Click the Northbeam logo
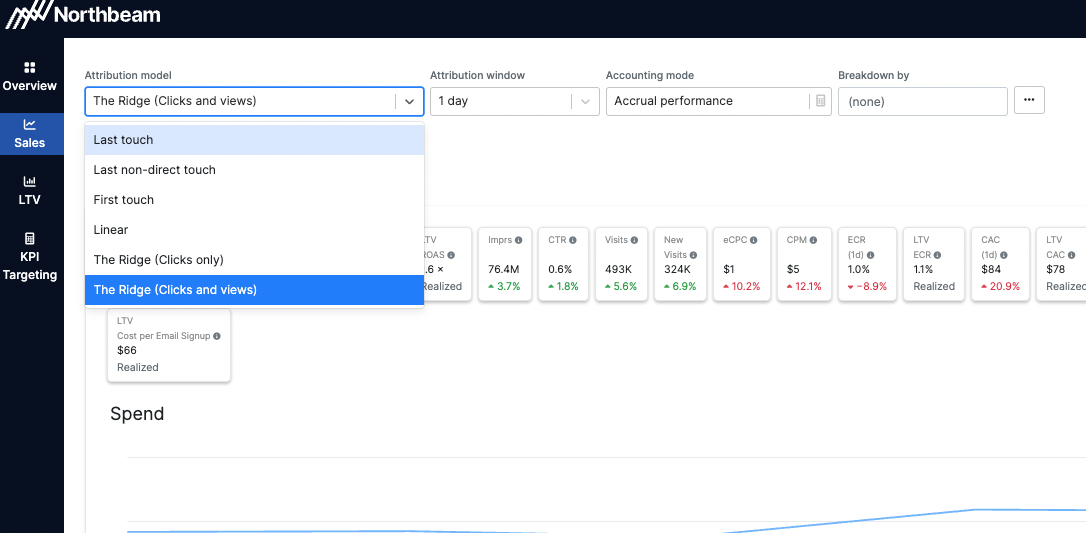Viewport: 1086px width, 533px height. coord(83,14)
